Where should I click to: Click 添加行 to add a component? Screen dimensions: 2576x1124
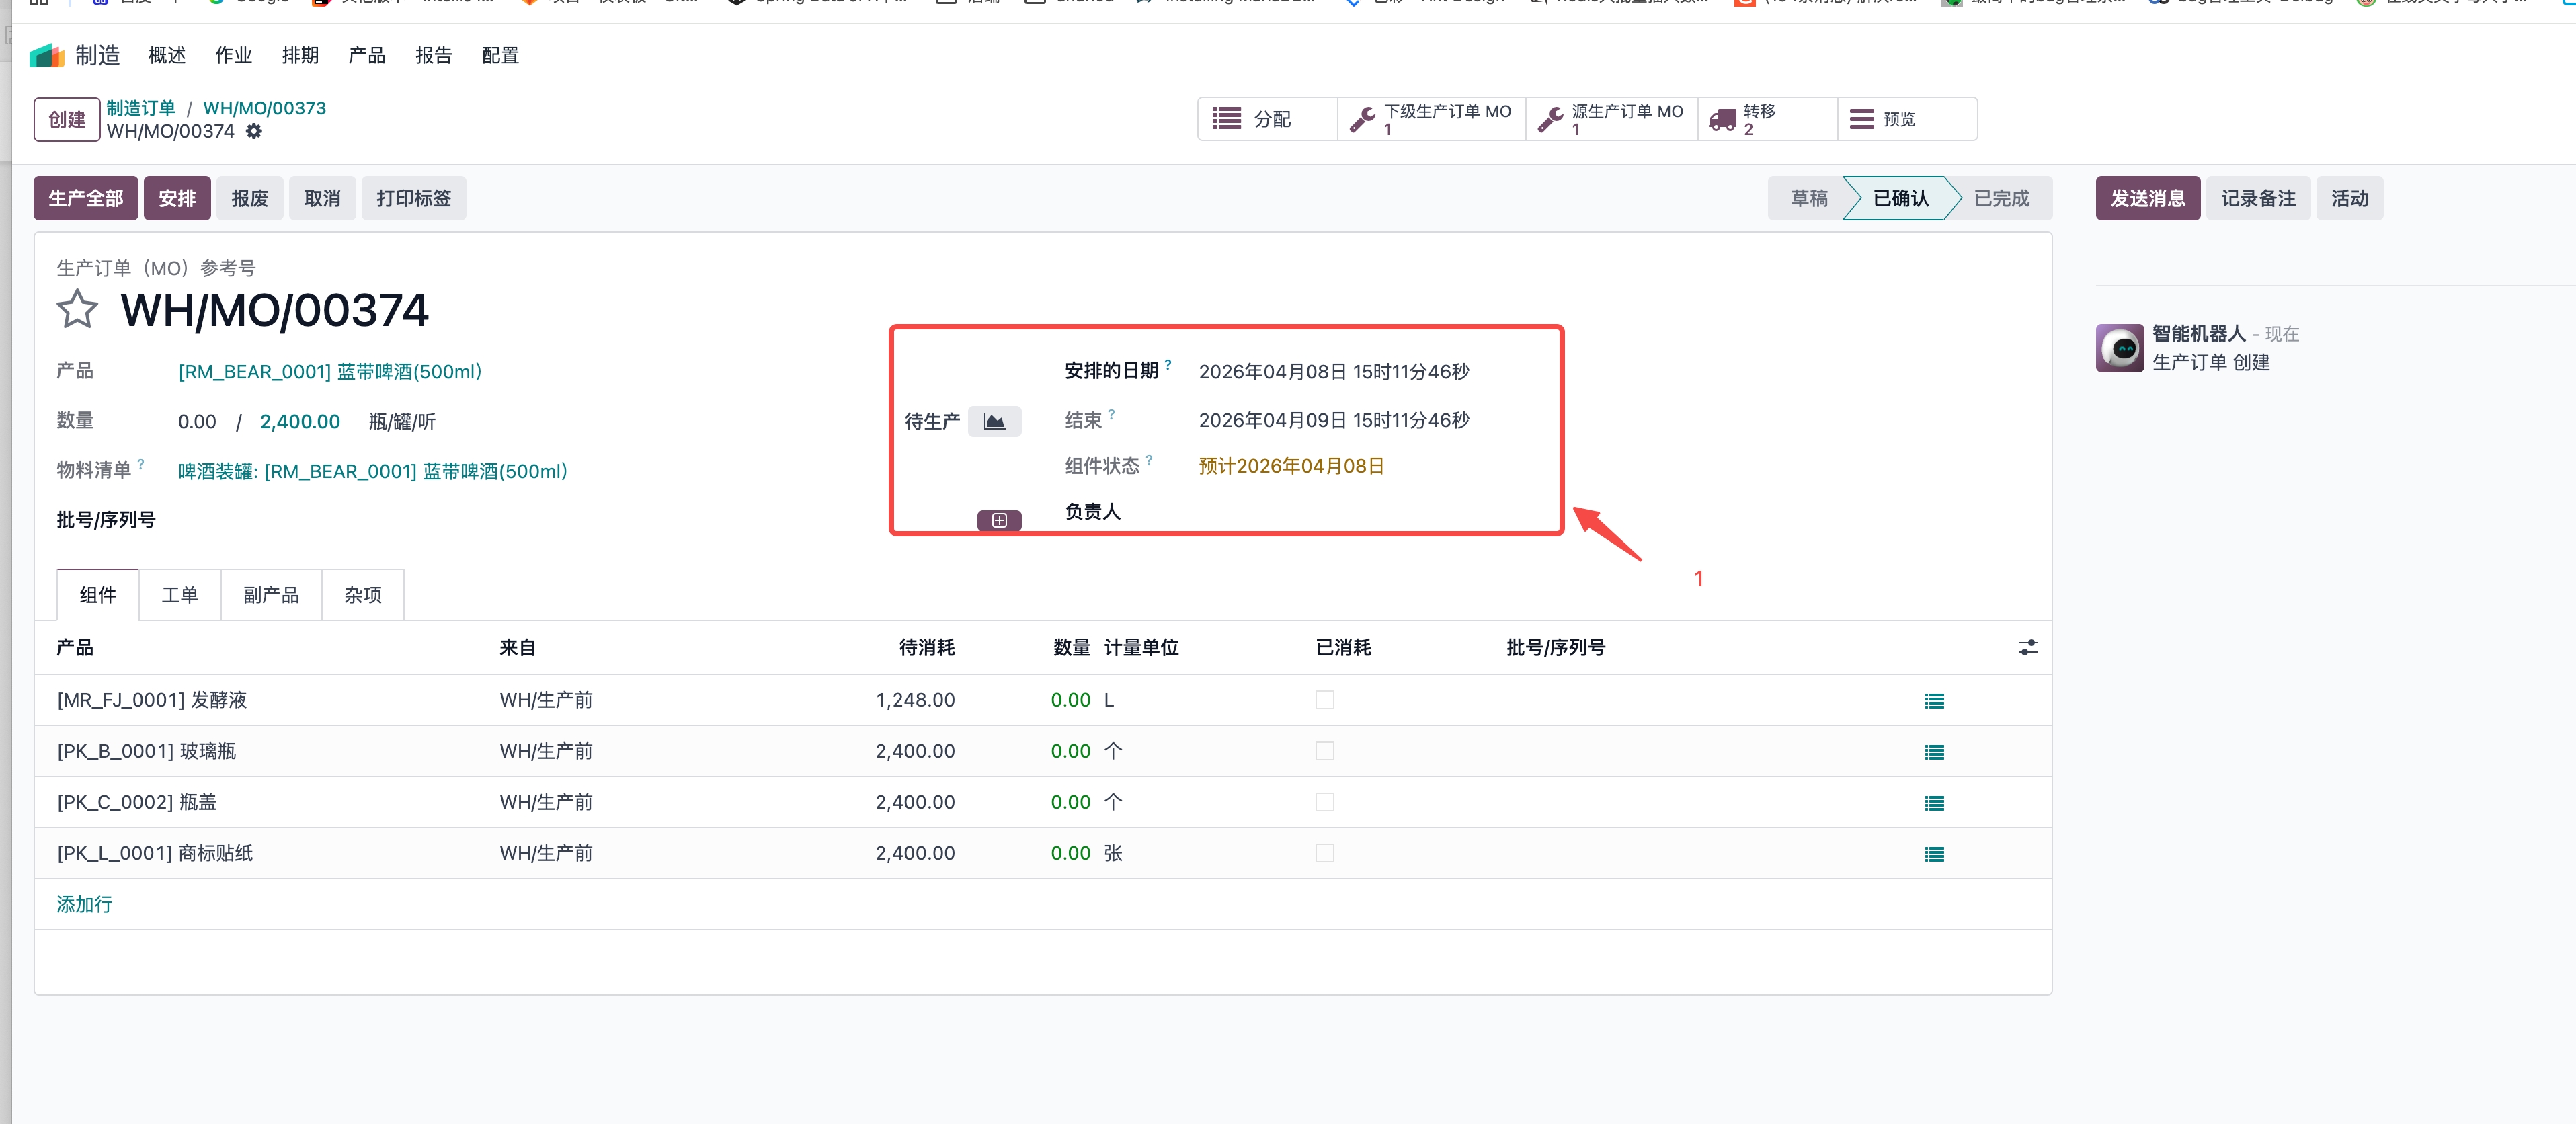[x=84, y=904]
